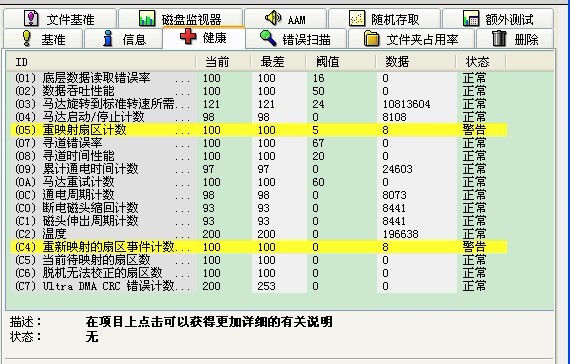Click the Erase (删除) trash can icon
Screen dimensions: 570x364
[499, 38]
